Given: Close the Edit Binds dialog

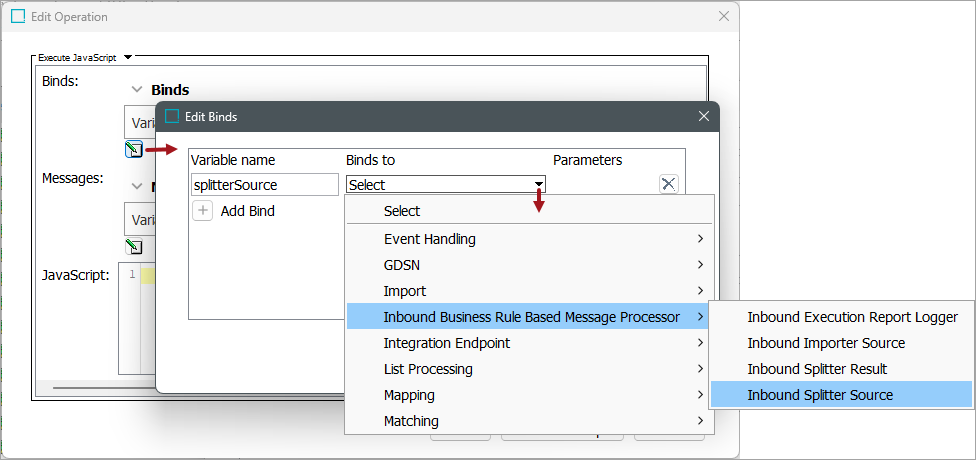Looking at the screenshot, I should click(x=703, y=116).
